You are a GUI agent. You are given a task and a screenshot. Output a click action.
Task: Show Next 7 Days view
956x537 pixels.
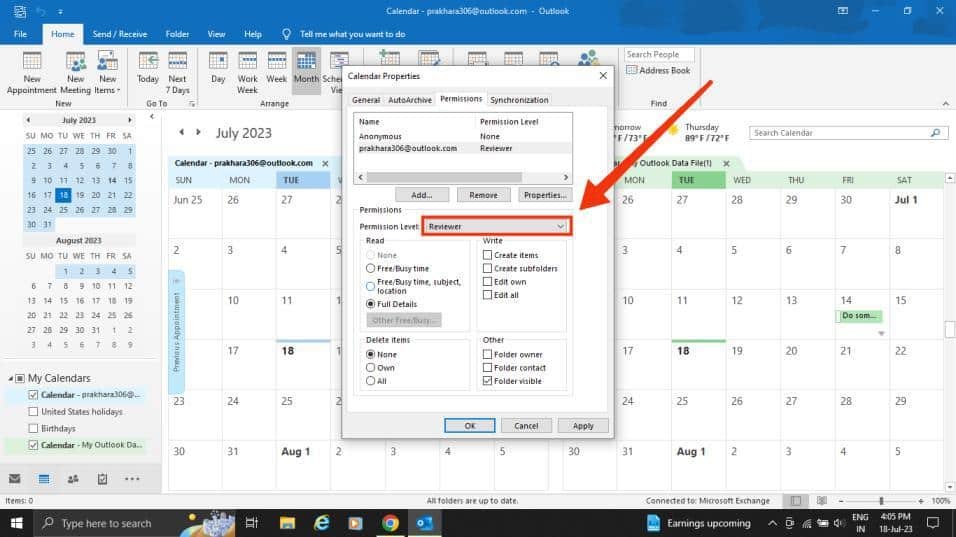click(177, 73)
